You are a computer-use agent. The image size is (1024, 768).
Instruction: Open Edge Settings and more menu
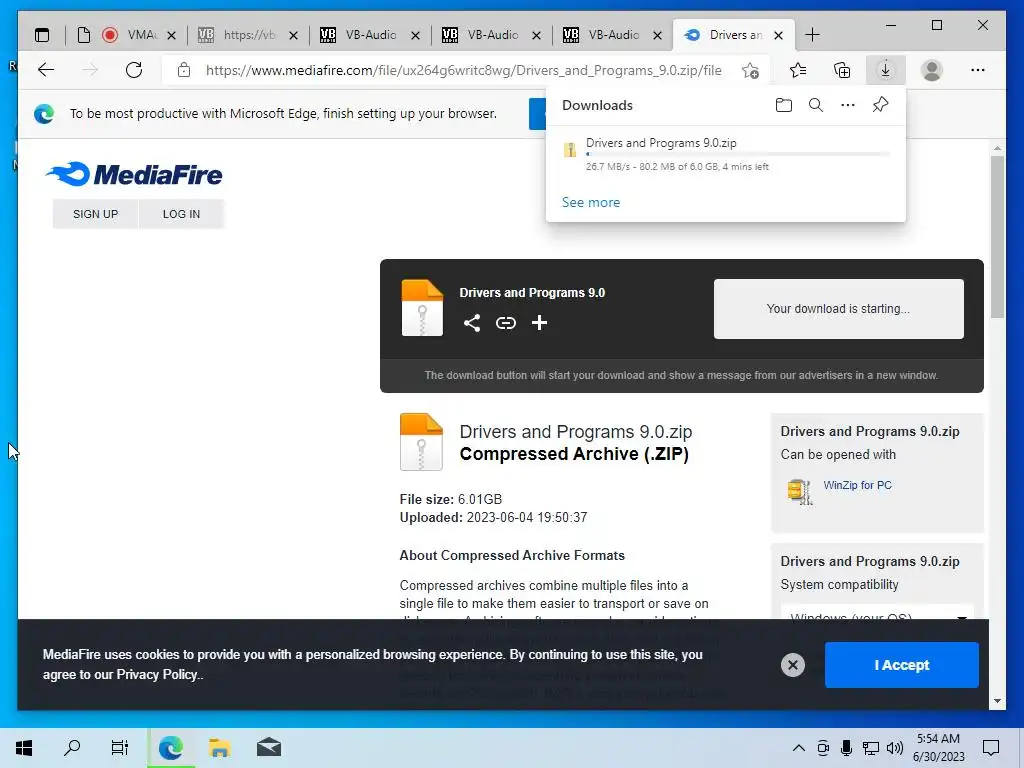978,70
